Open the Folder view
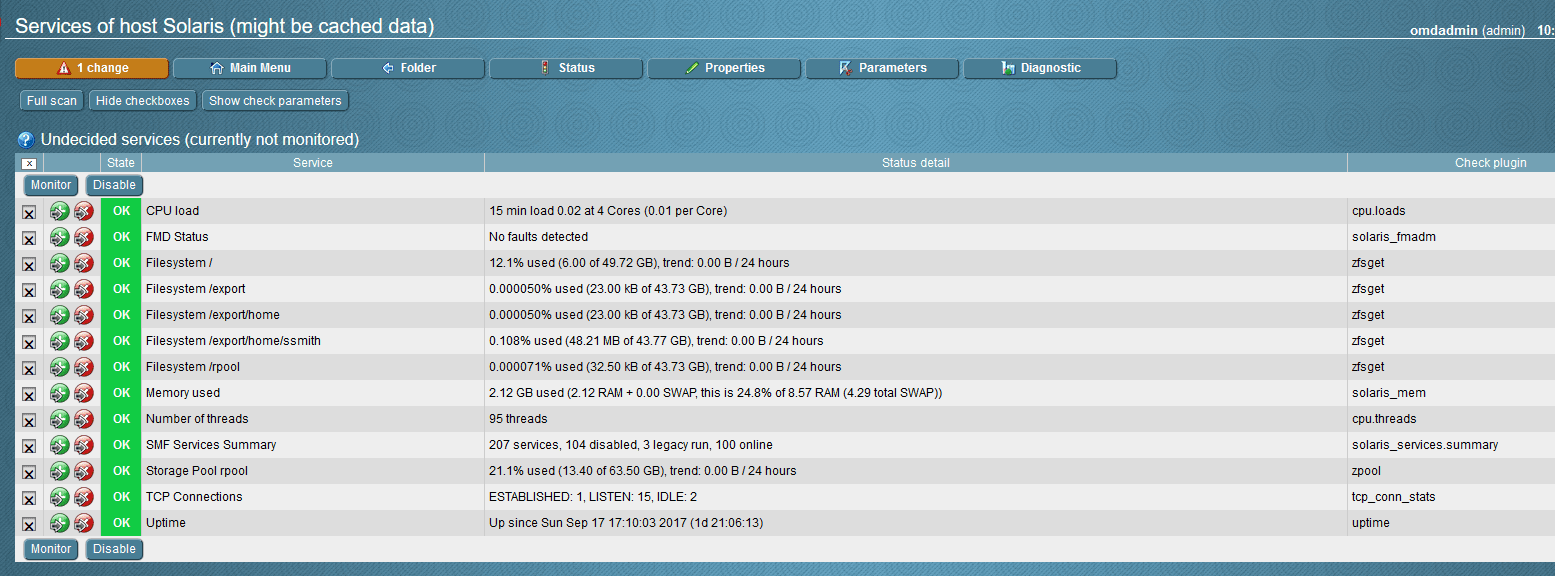1555x576 pixels. [408, 68]
